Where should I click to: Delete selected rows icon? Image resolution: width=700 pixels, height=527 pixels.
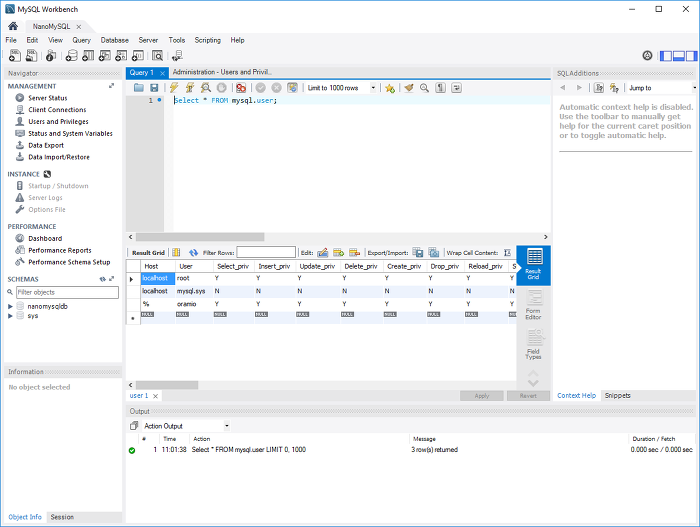click(354, 253)
